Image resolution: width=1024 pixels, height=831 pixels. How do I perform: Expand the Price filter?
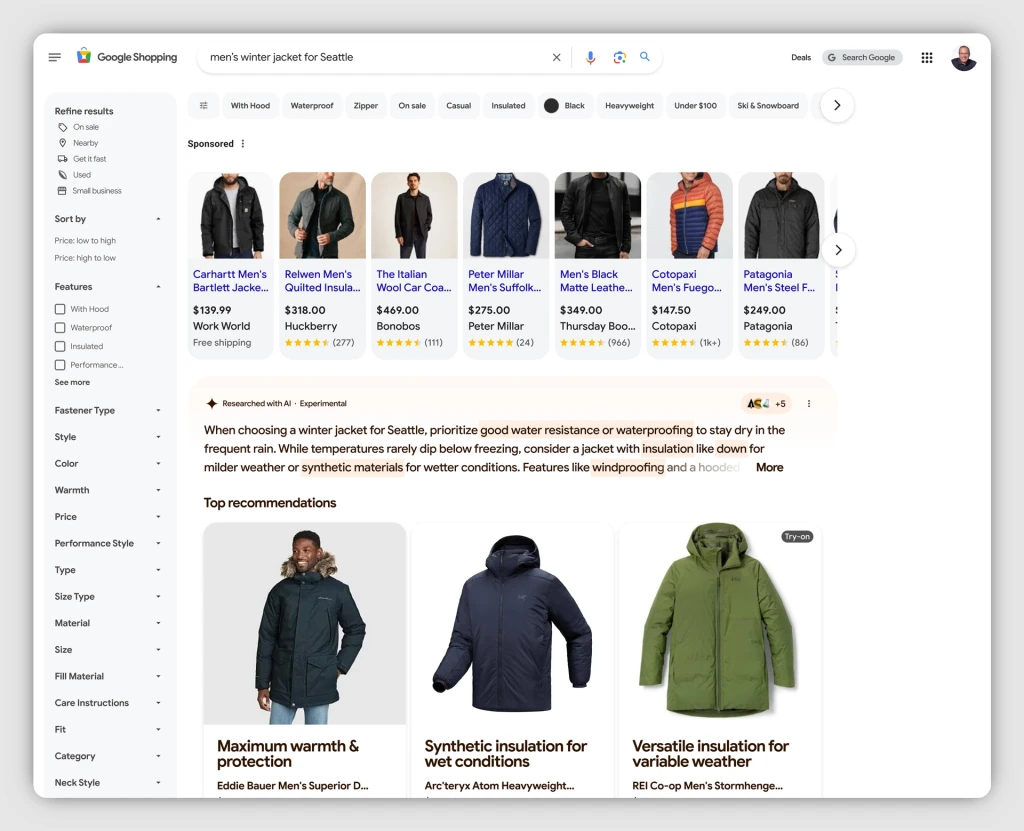[108, 517]
